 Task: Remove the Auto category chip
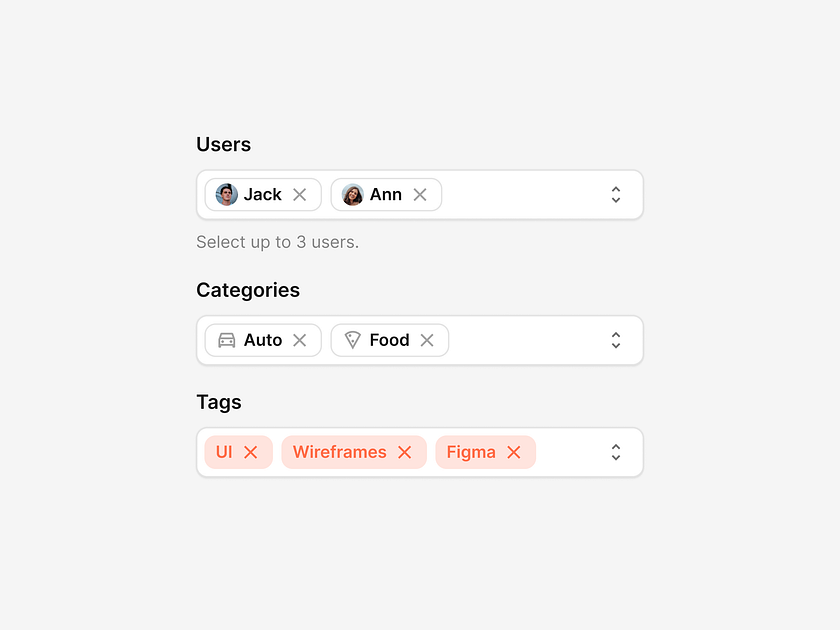coord(300,340)
